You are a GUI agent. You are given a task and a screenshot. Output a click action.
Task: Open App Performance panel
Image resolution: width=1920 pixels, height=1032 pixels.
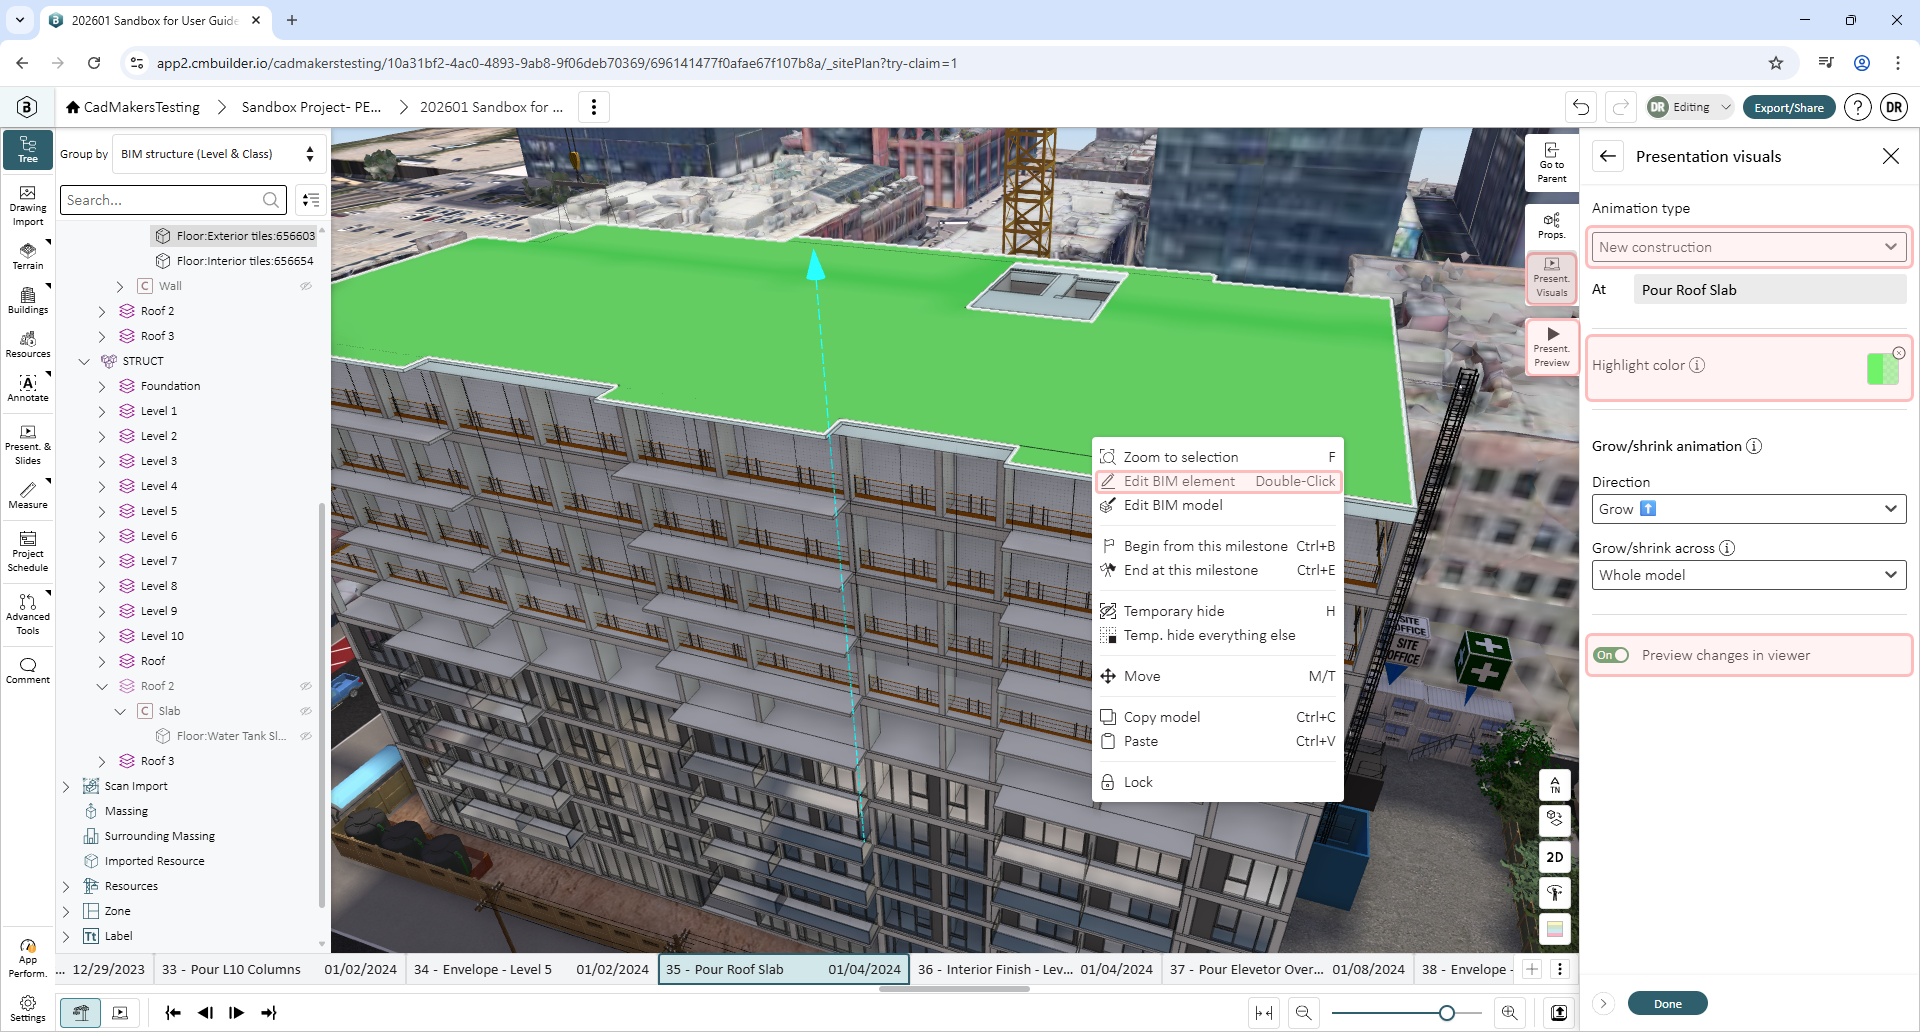pyautogui.click(x=28, y=958)
